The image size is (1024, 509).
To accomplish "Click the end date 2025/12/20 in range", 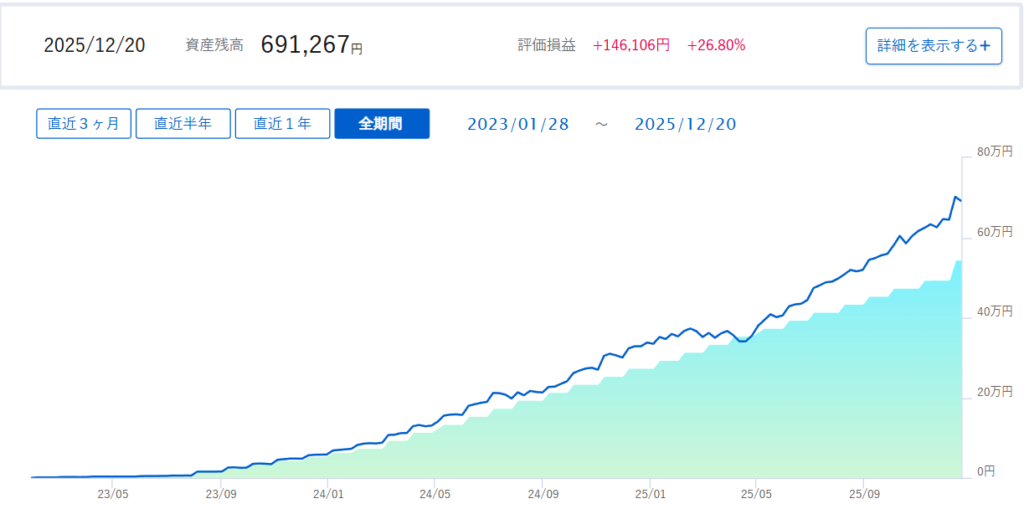I will pos(685,124).
